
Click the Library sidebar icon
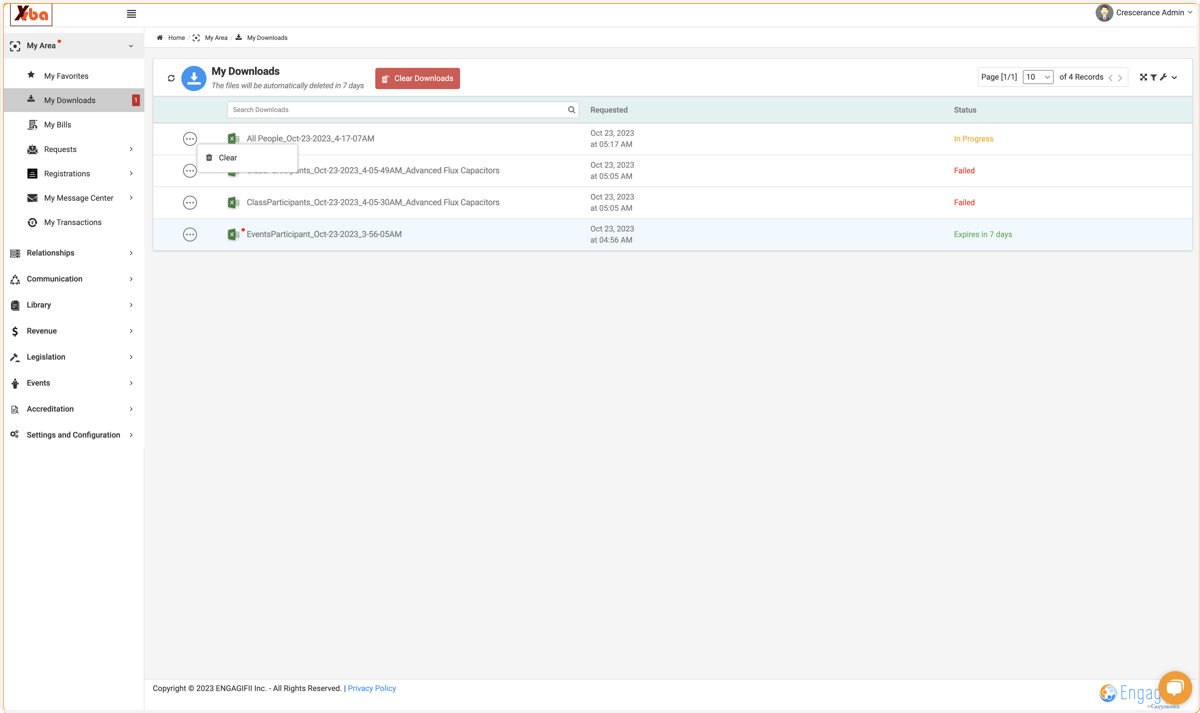(x=15, y=305)
